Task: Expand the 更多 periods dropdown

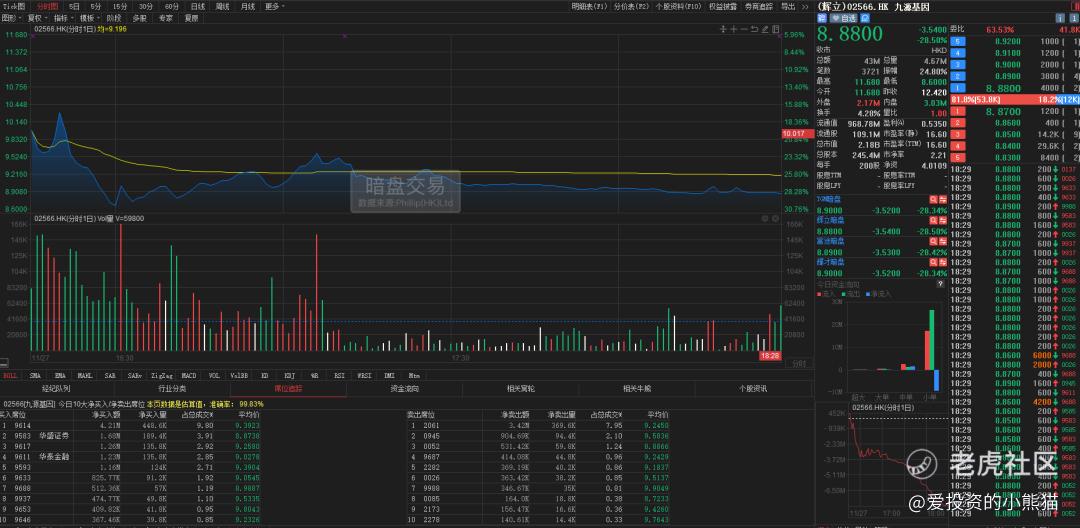Action: [x=274, y=6]
